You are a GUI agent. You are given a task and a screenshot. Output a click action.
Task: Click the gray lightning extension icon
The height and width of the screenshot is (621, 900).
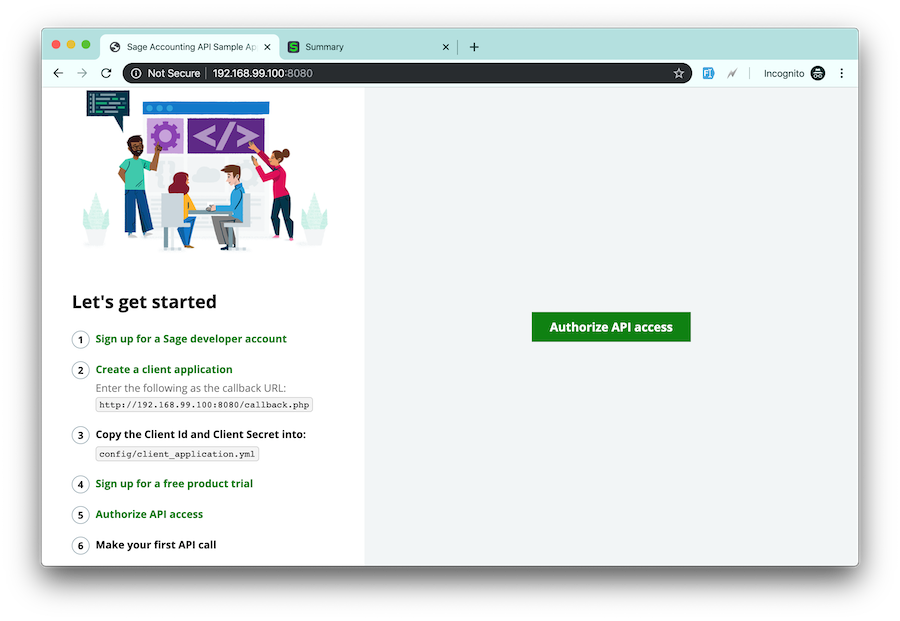(732, 73)
